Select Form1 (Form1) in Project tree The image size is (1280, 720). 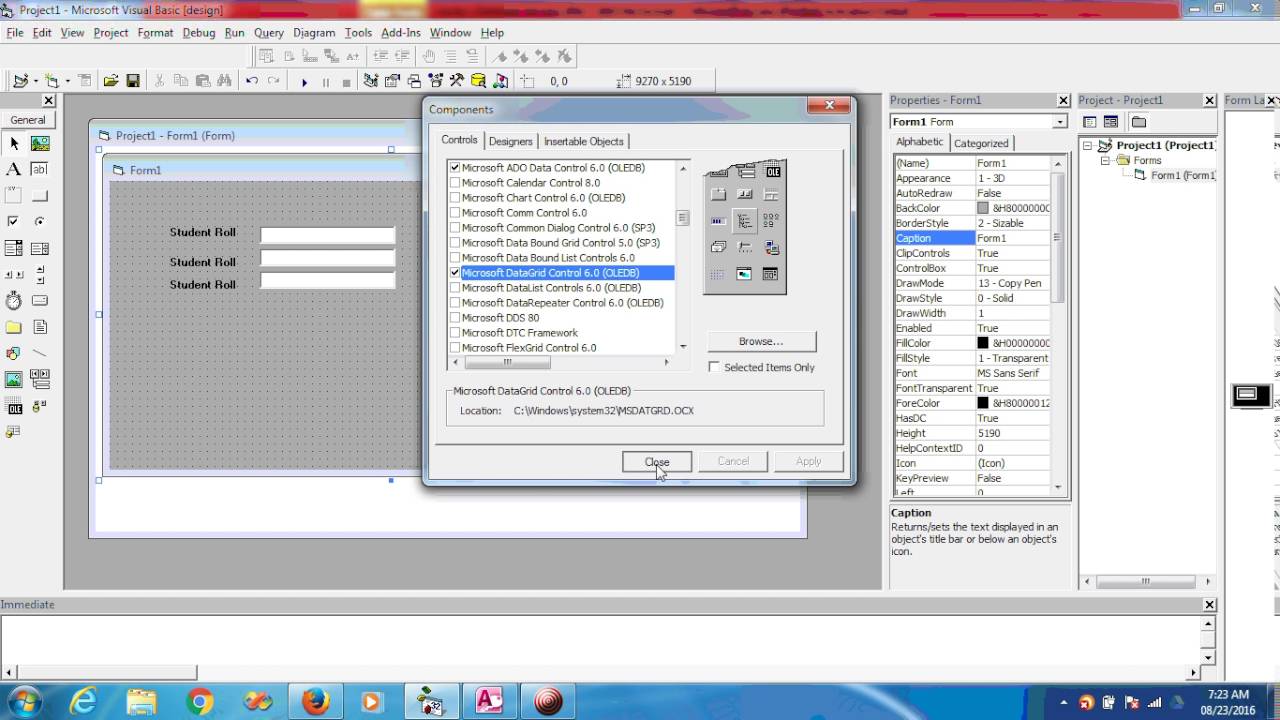(1183, 176)
